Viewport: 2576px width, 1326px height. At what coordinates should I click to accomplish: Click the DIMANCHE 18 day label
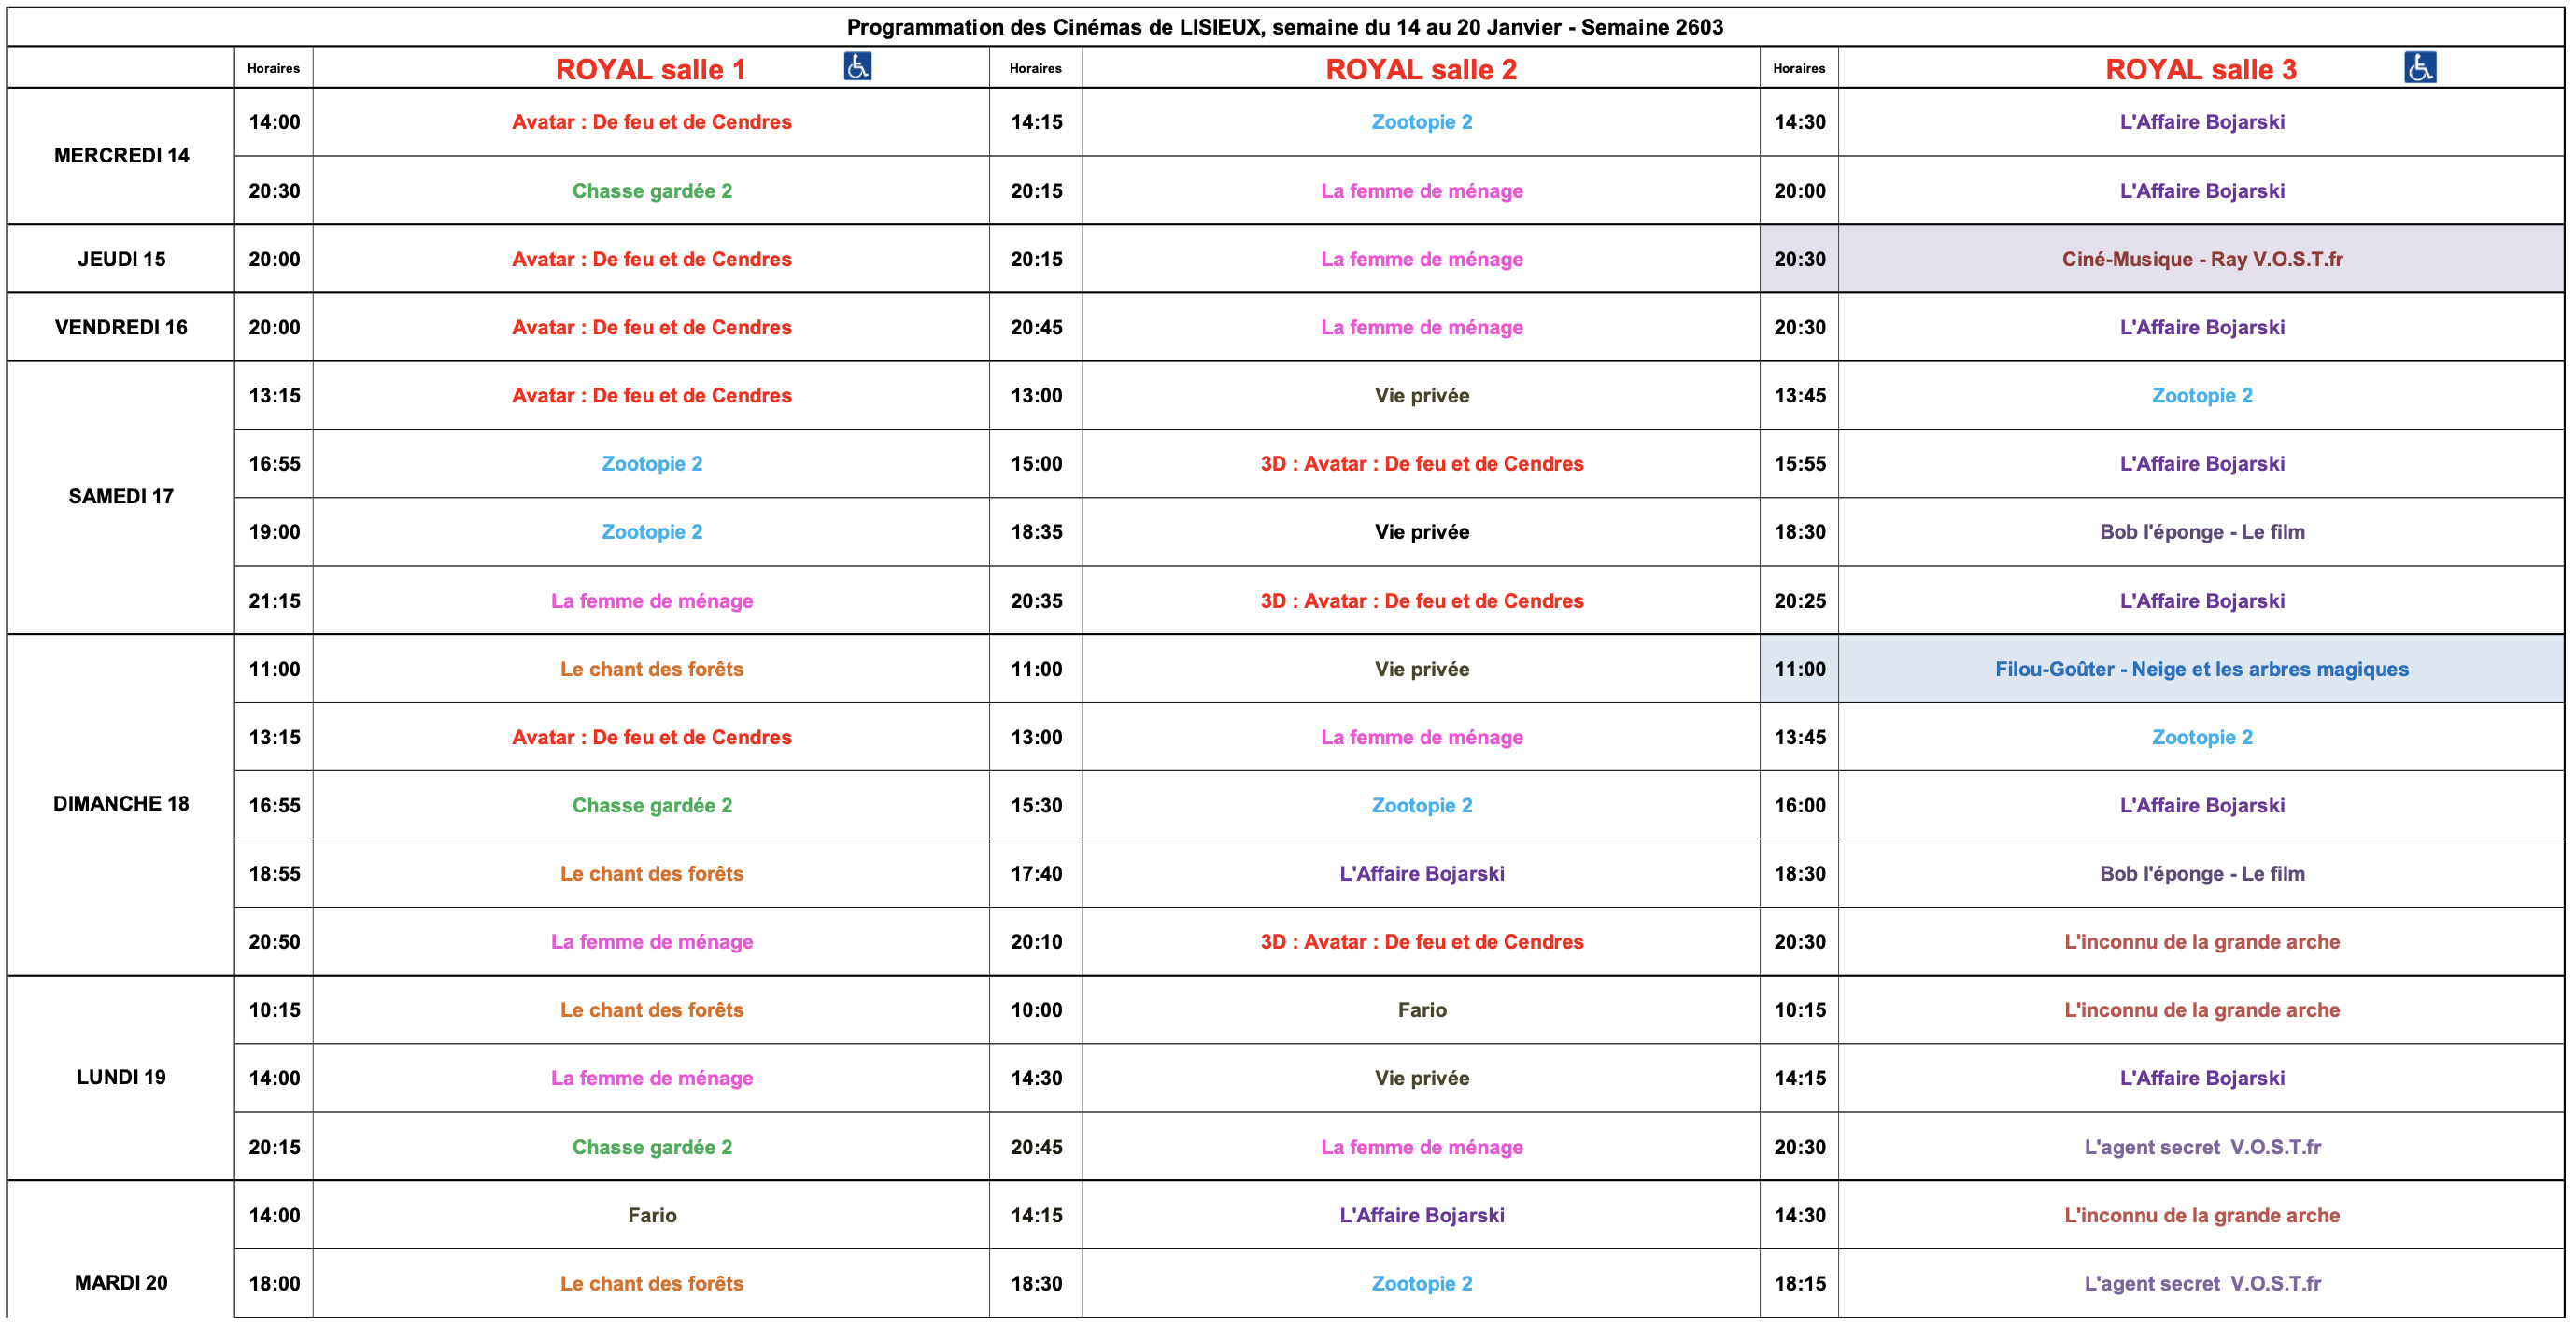click(121, 804)
